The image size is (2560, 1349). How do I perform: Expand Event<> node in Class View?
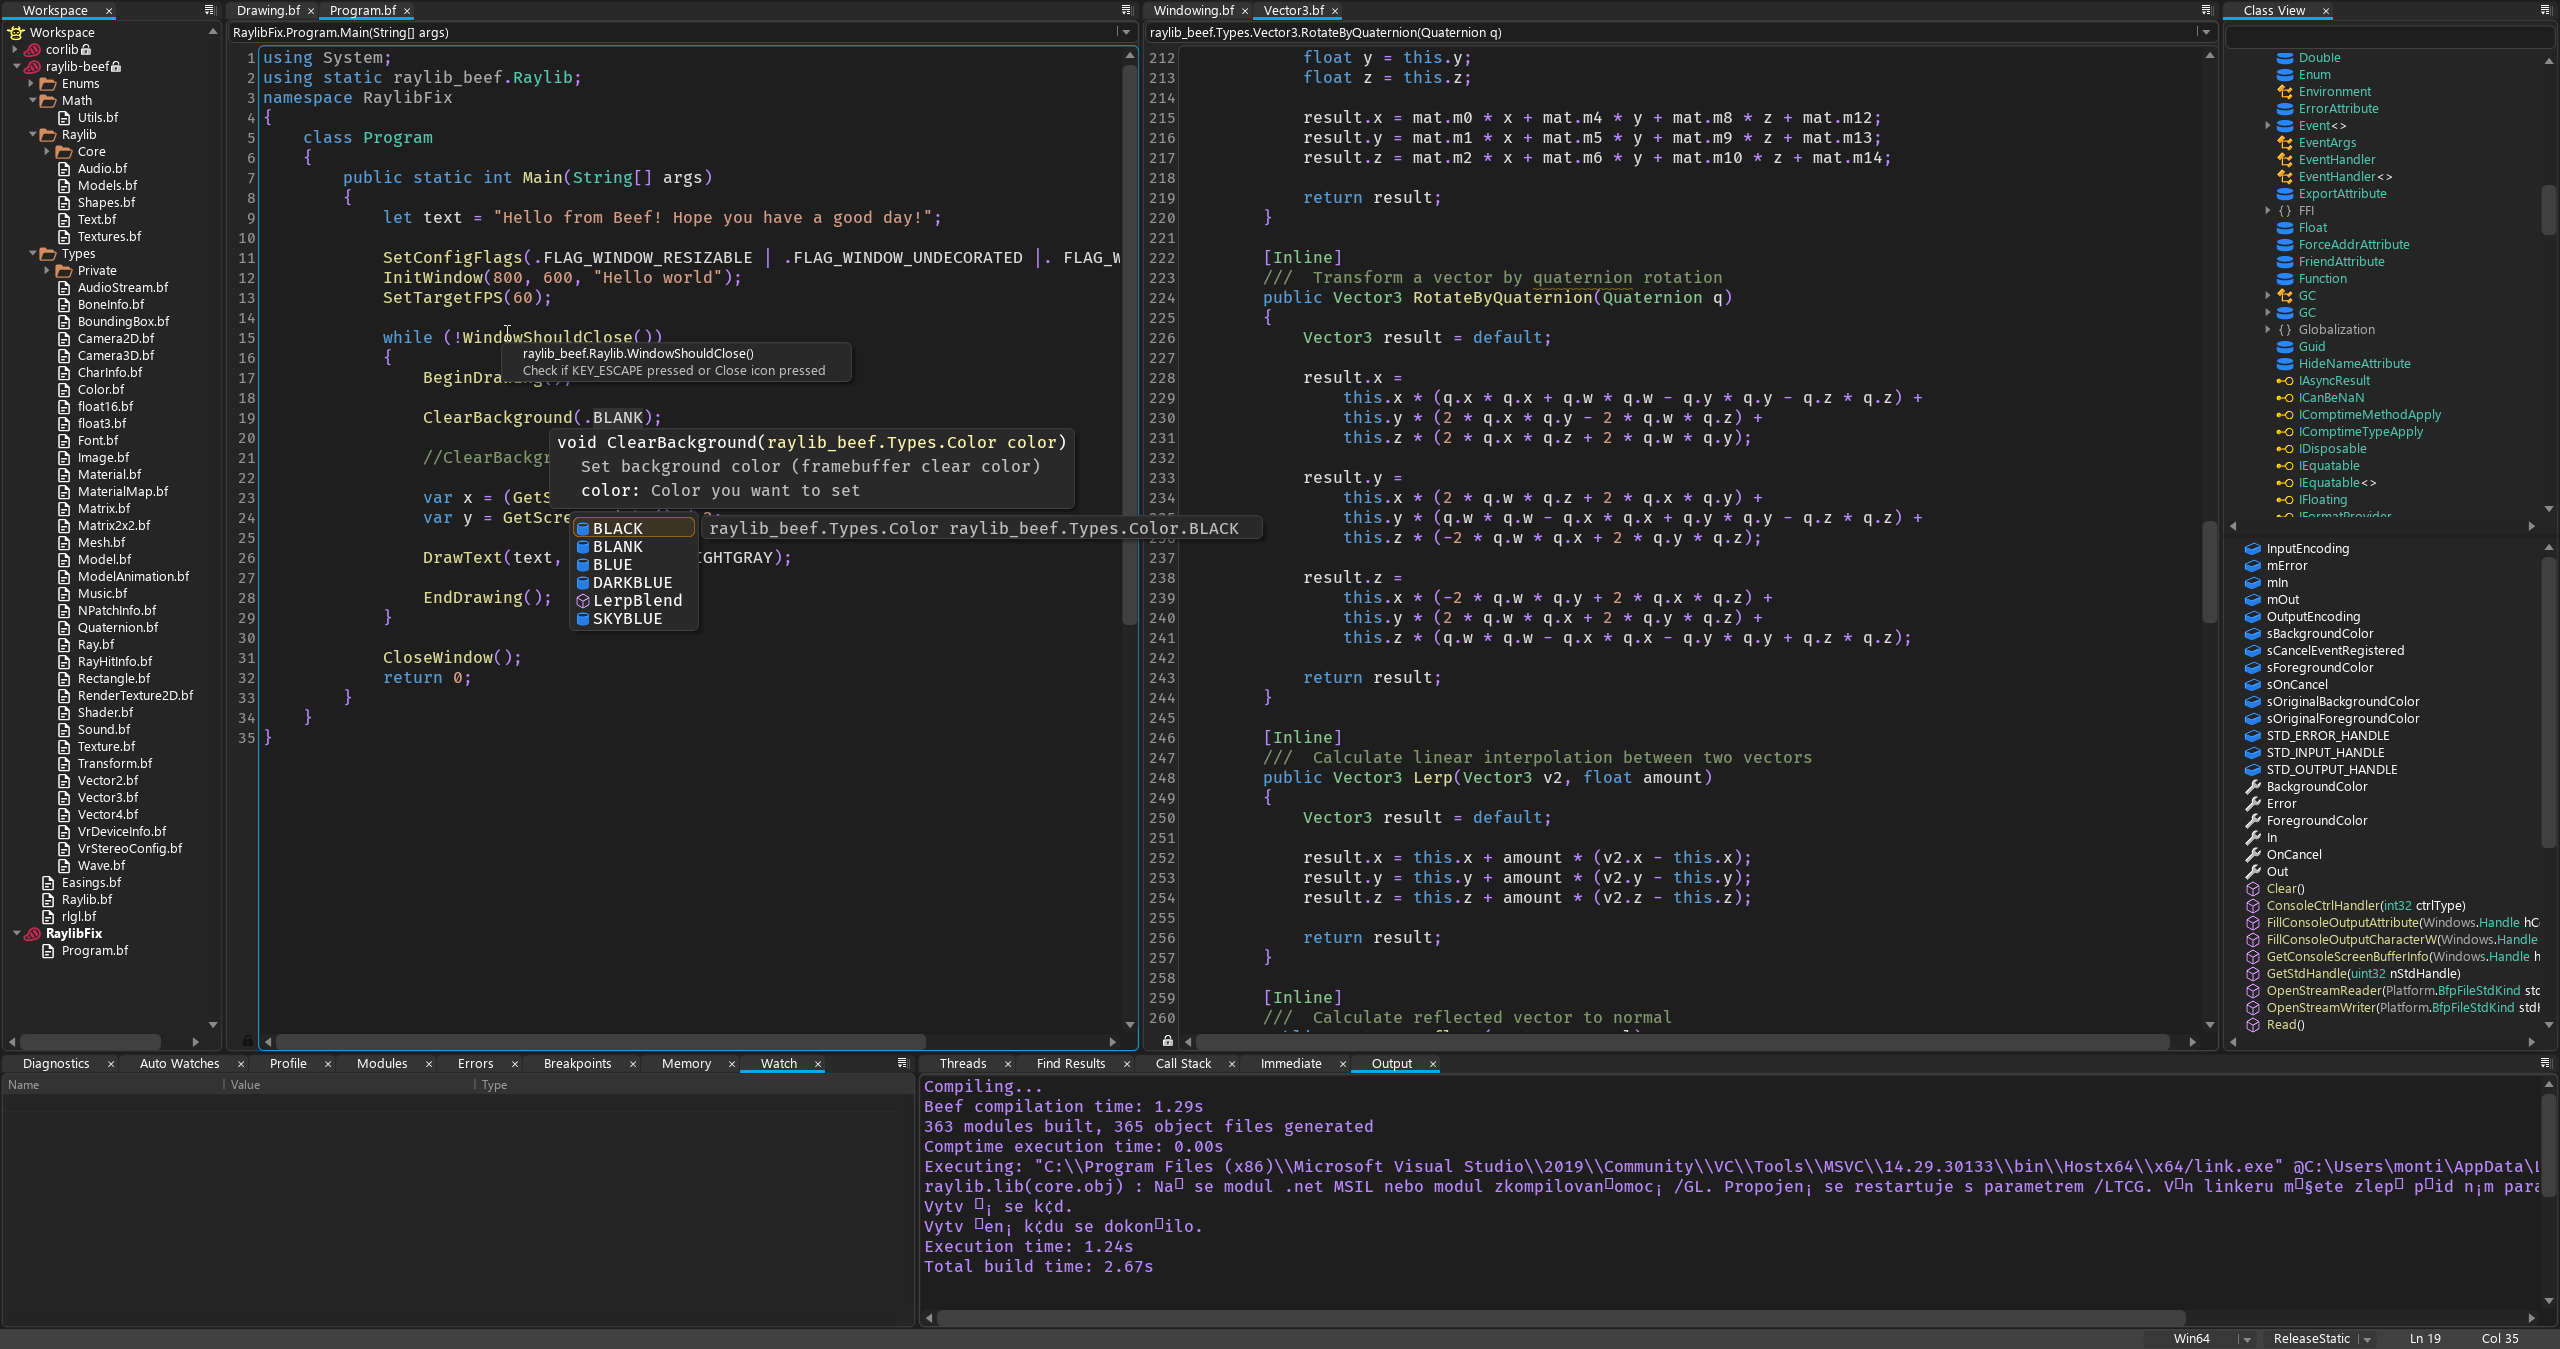point(2267,125)
